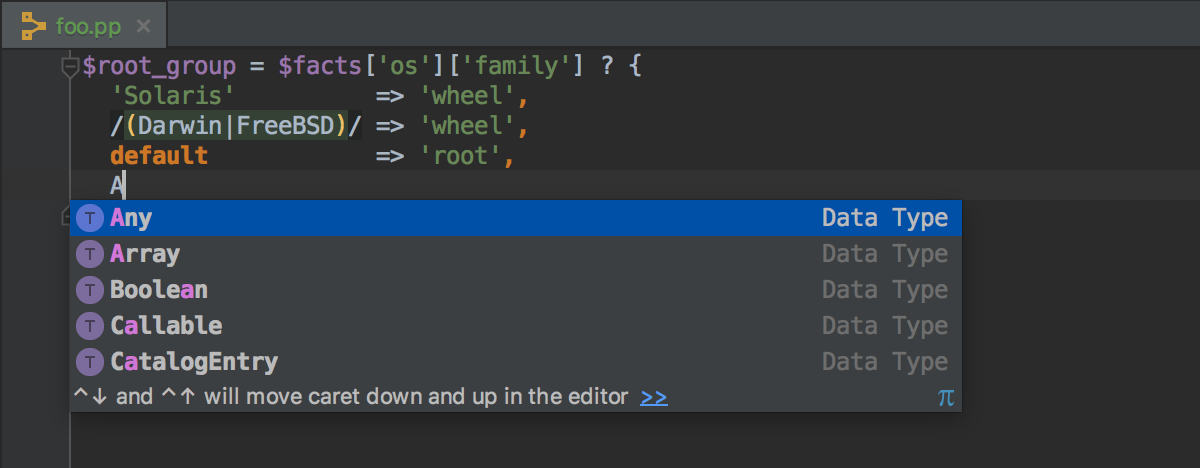1200x468 pixels.
Task: Click the default keyword in the selector
Action: coord(159,156)
